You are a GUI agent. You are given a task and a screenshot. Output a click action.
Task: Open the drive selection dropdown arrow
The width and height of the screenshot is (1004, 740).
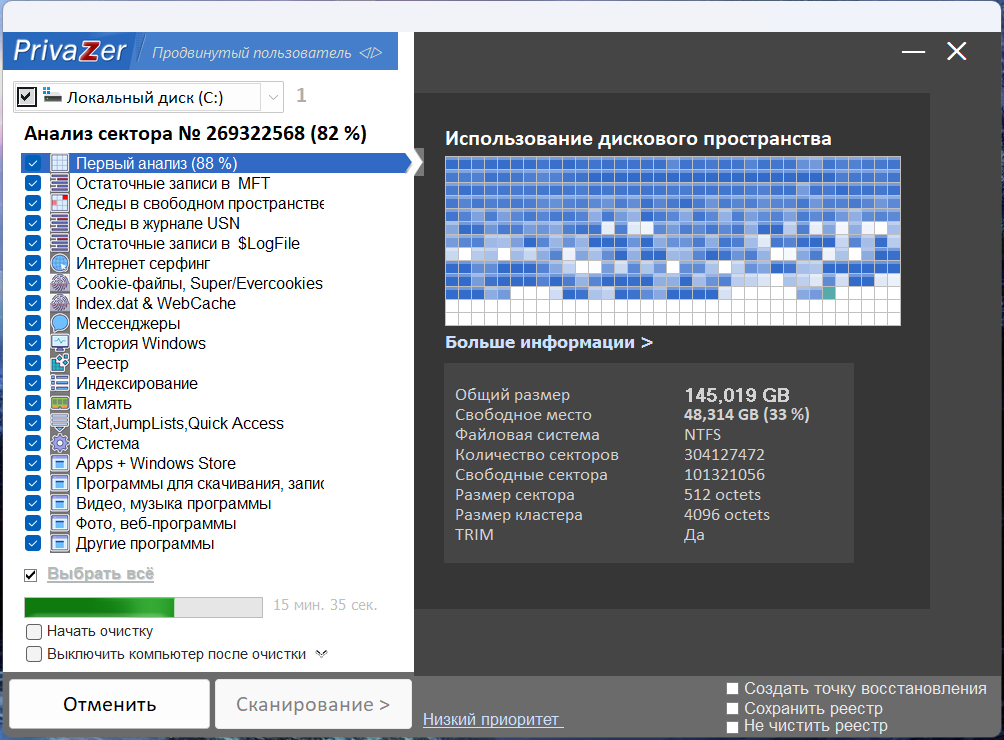pos(273,97)
